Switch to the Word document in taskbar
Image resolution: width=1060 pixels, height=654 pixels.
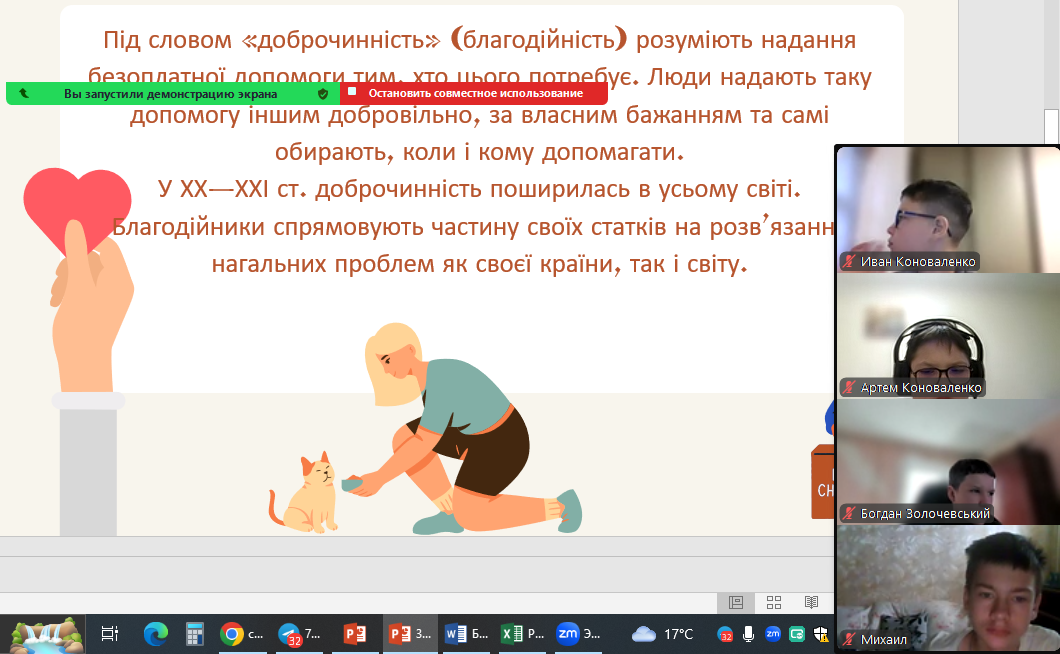(466, 633)
